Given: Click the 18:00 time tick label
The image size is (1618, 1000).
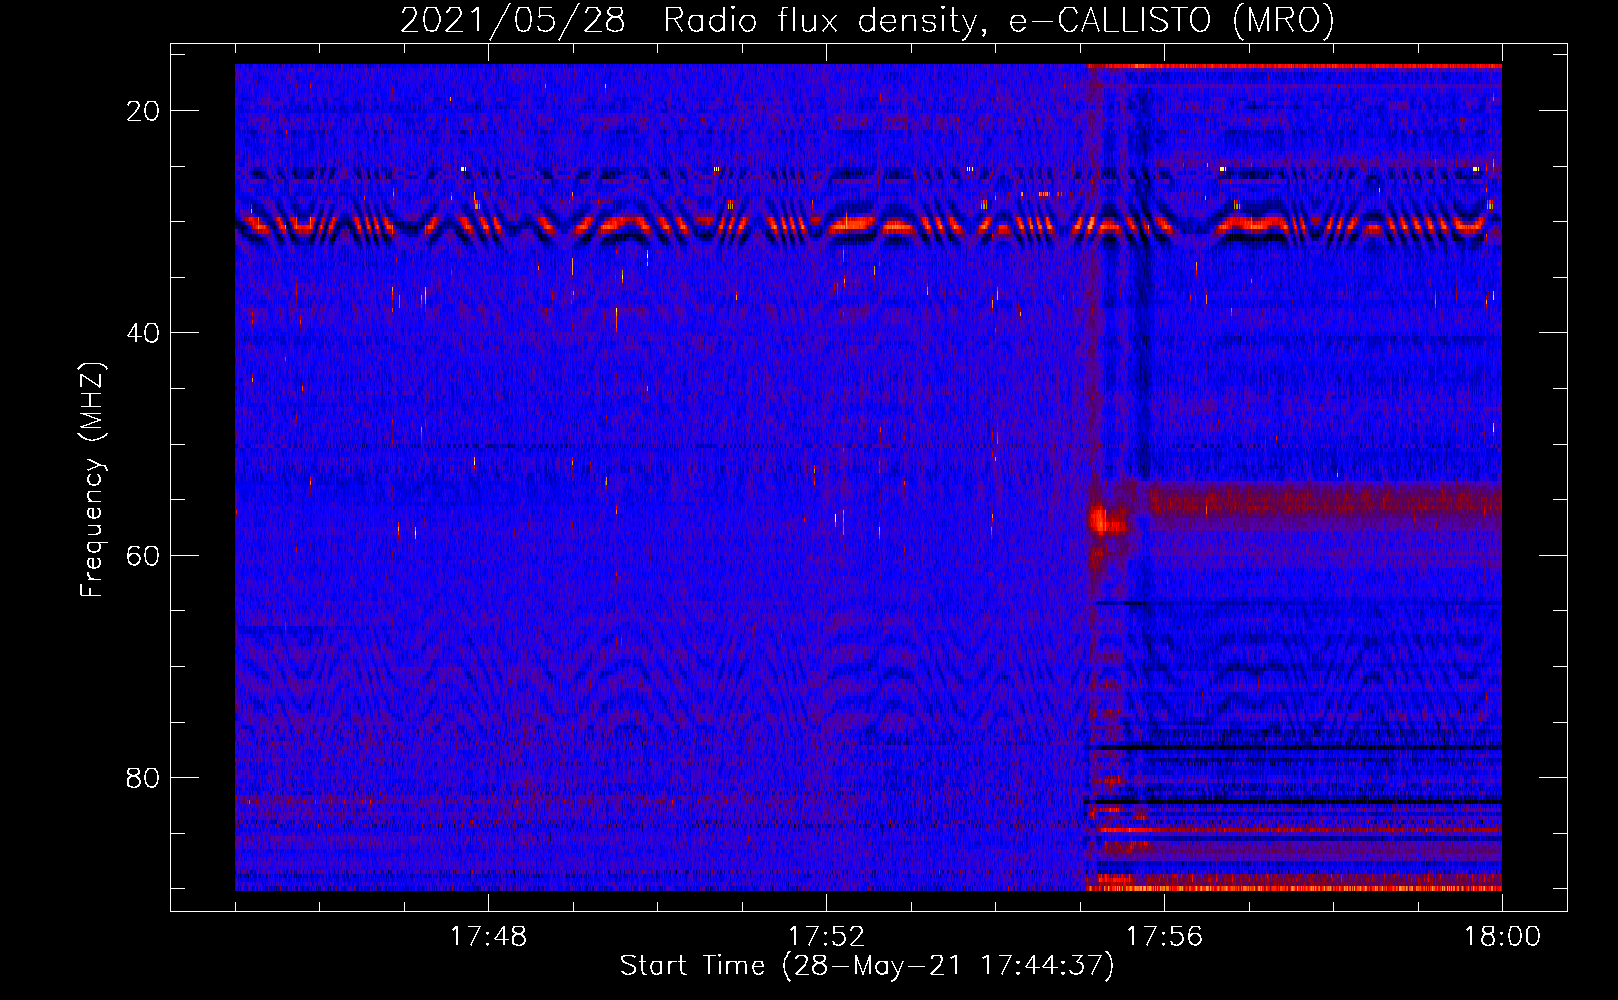Looking at the screenshot, I should (x=1502, y=937).
